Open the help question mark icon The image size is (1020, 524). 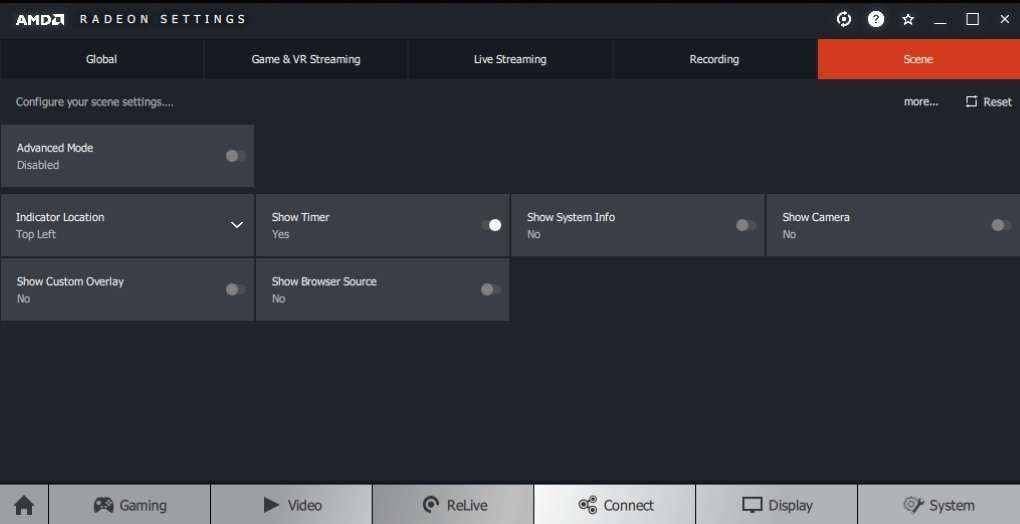coord(876,20)
